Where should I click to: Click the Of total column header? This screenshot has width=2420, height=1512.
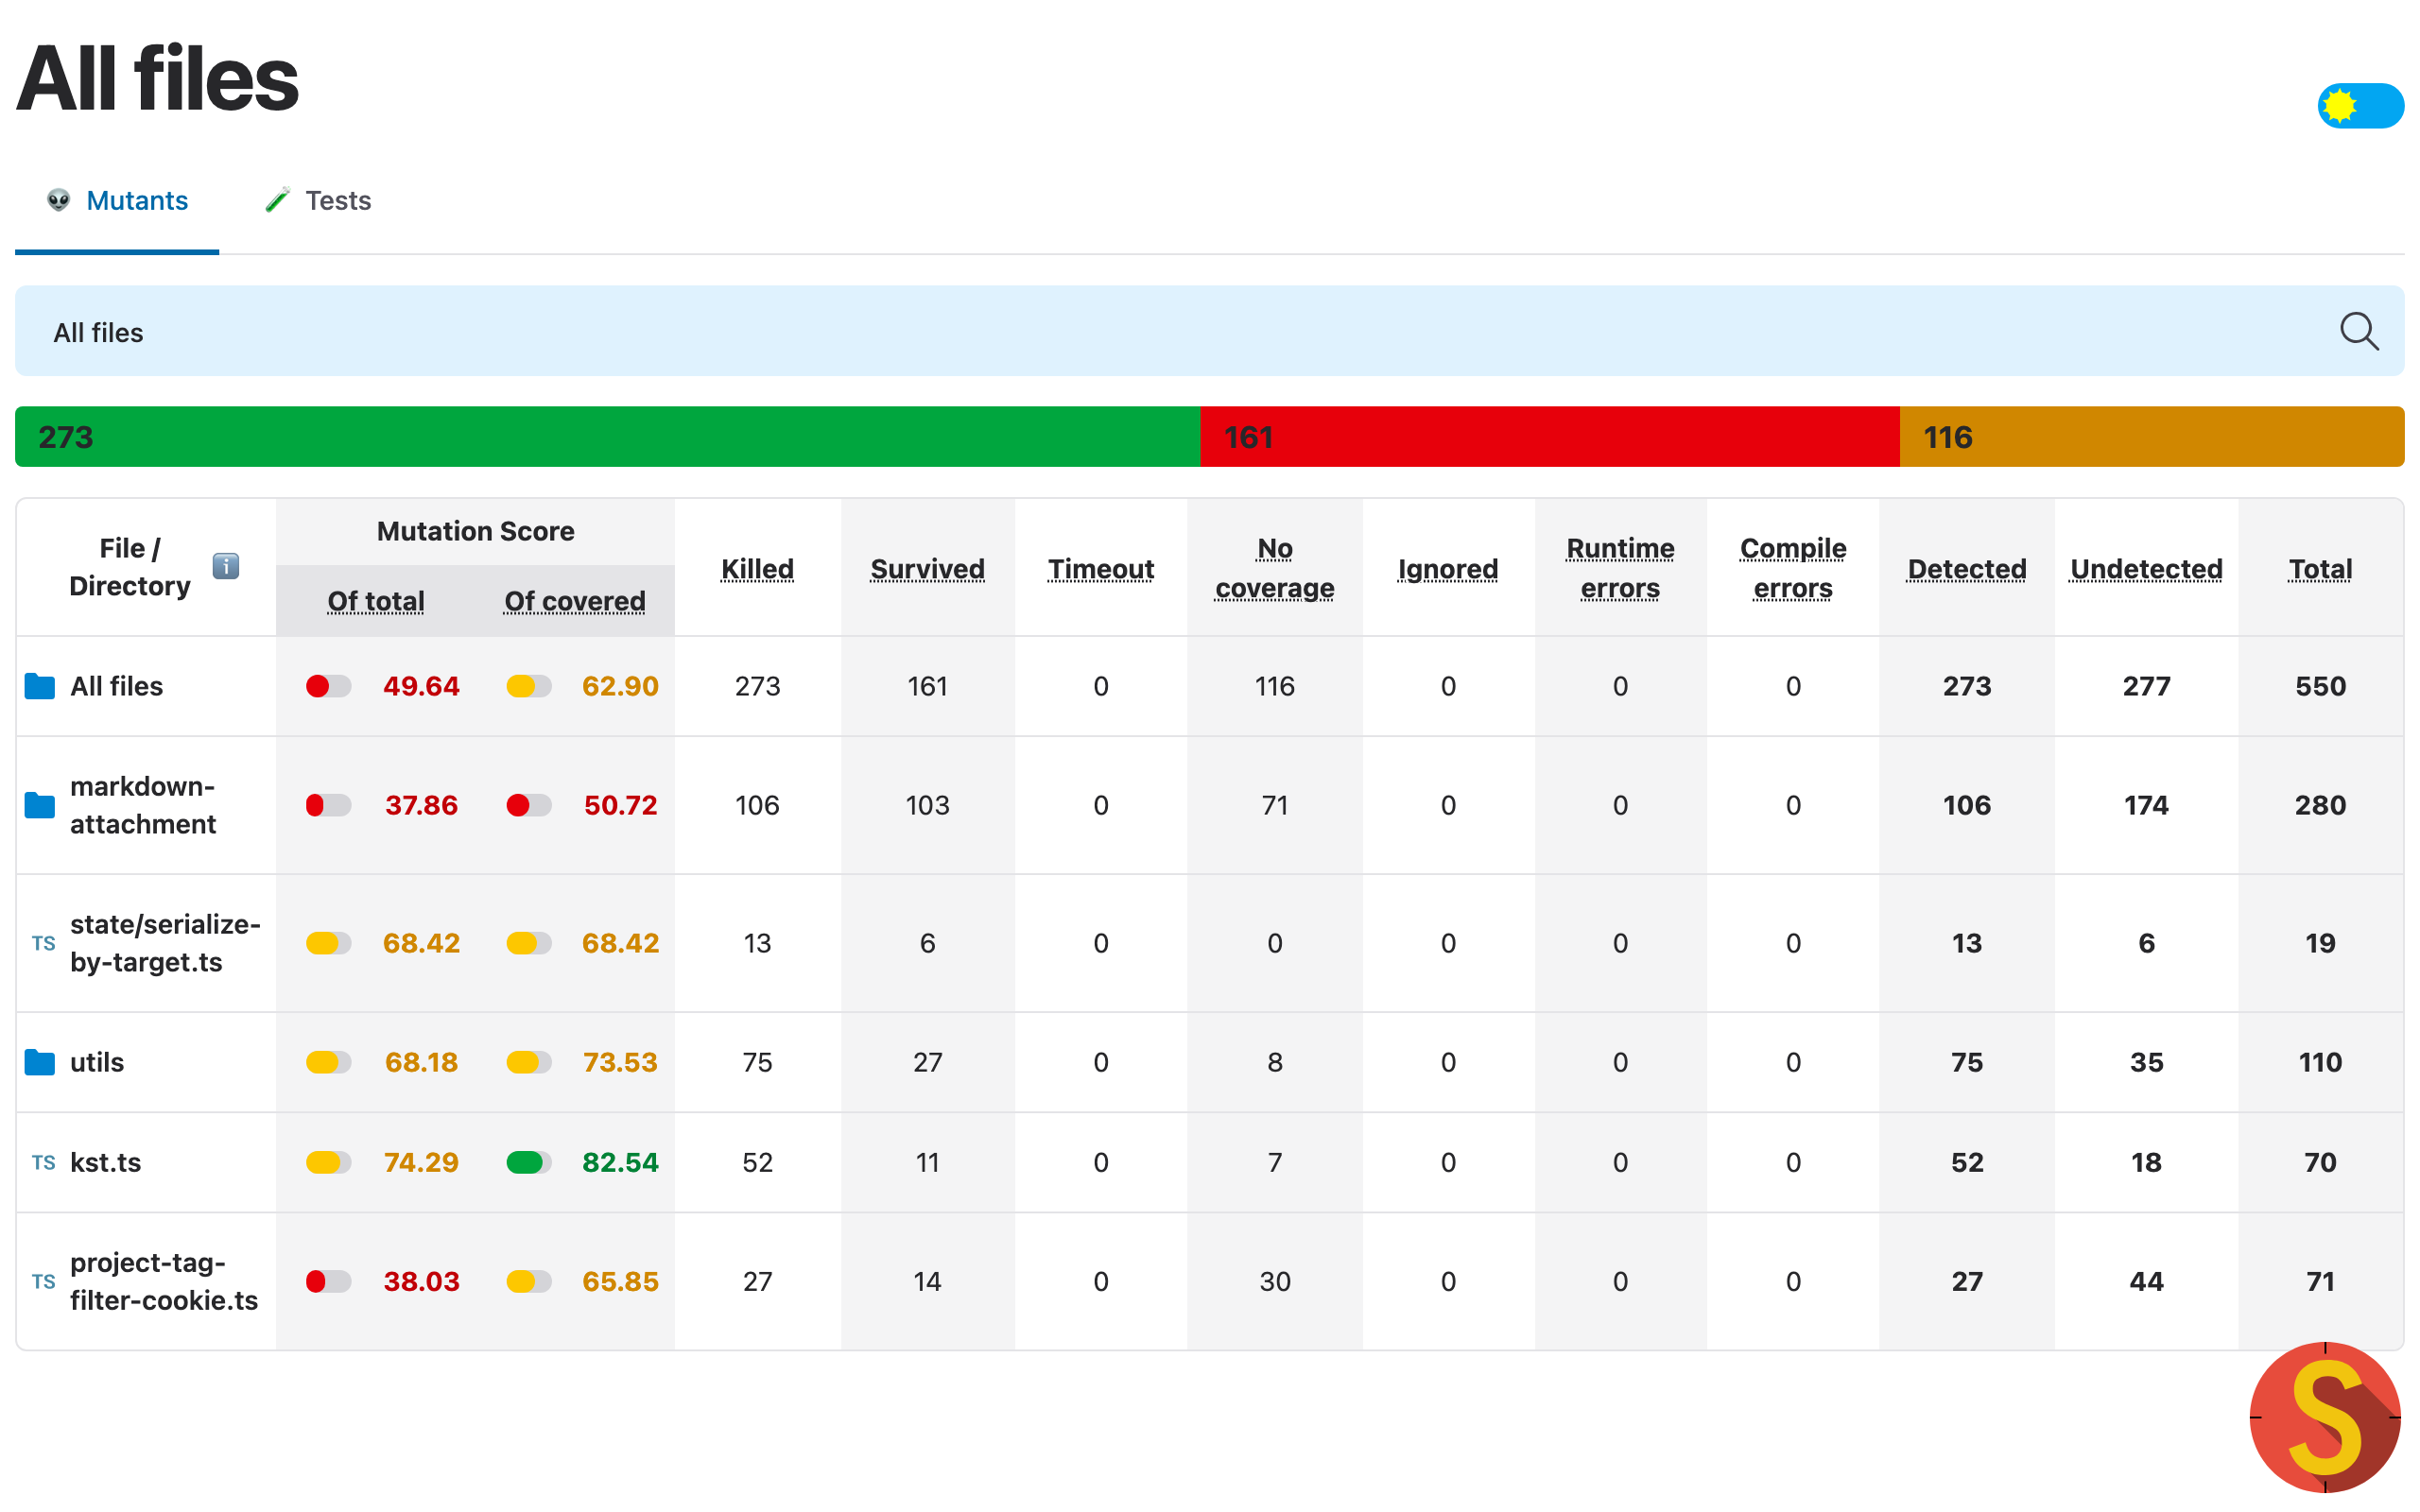[376, 600]
